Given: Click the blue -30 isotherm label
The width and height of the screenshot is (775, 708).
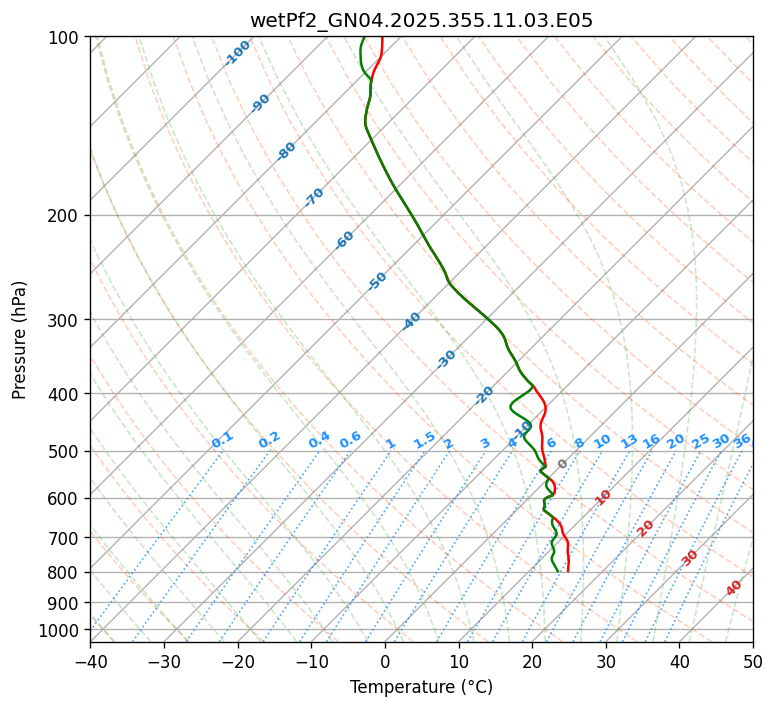Looking at the screenshot, I should [x=447, y=359].
